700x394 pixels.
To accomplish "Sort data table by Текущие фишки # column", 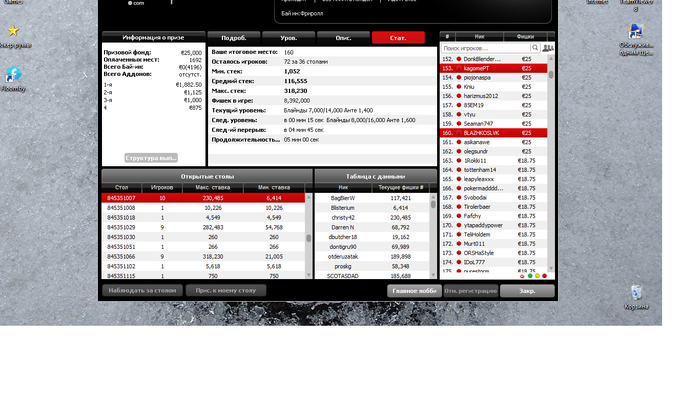I will tap(400, 187).
